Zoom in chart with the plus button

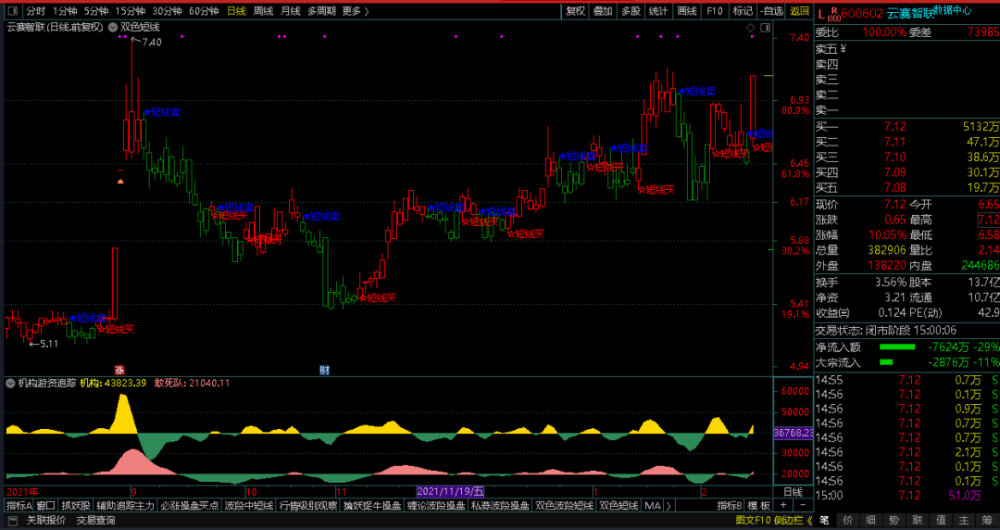pos(783,506)
